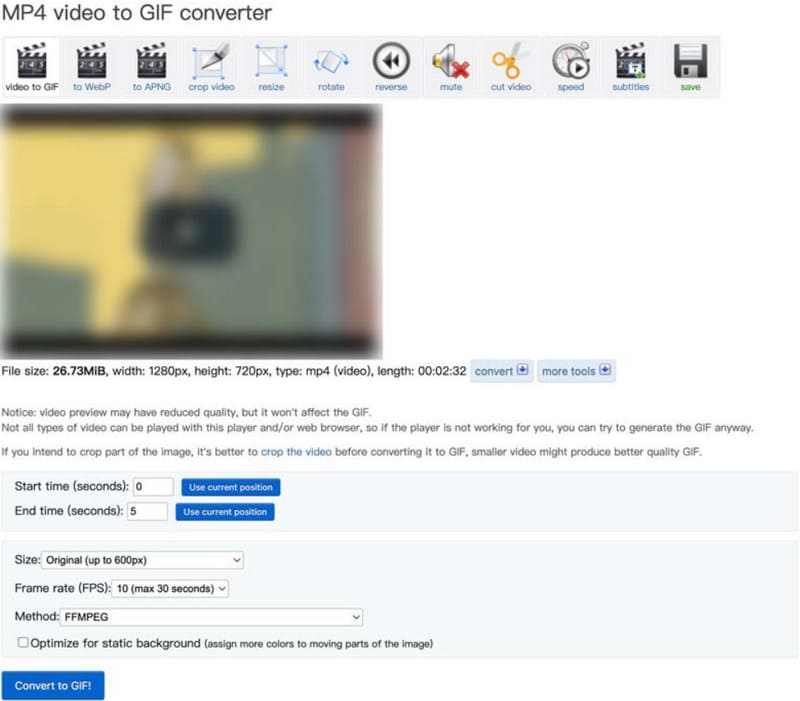Select the rotate video tool
The image size is (800, 701).
(x=331, y=66)
